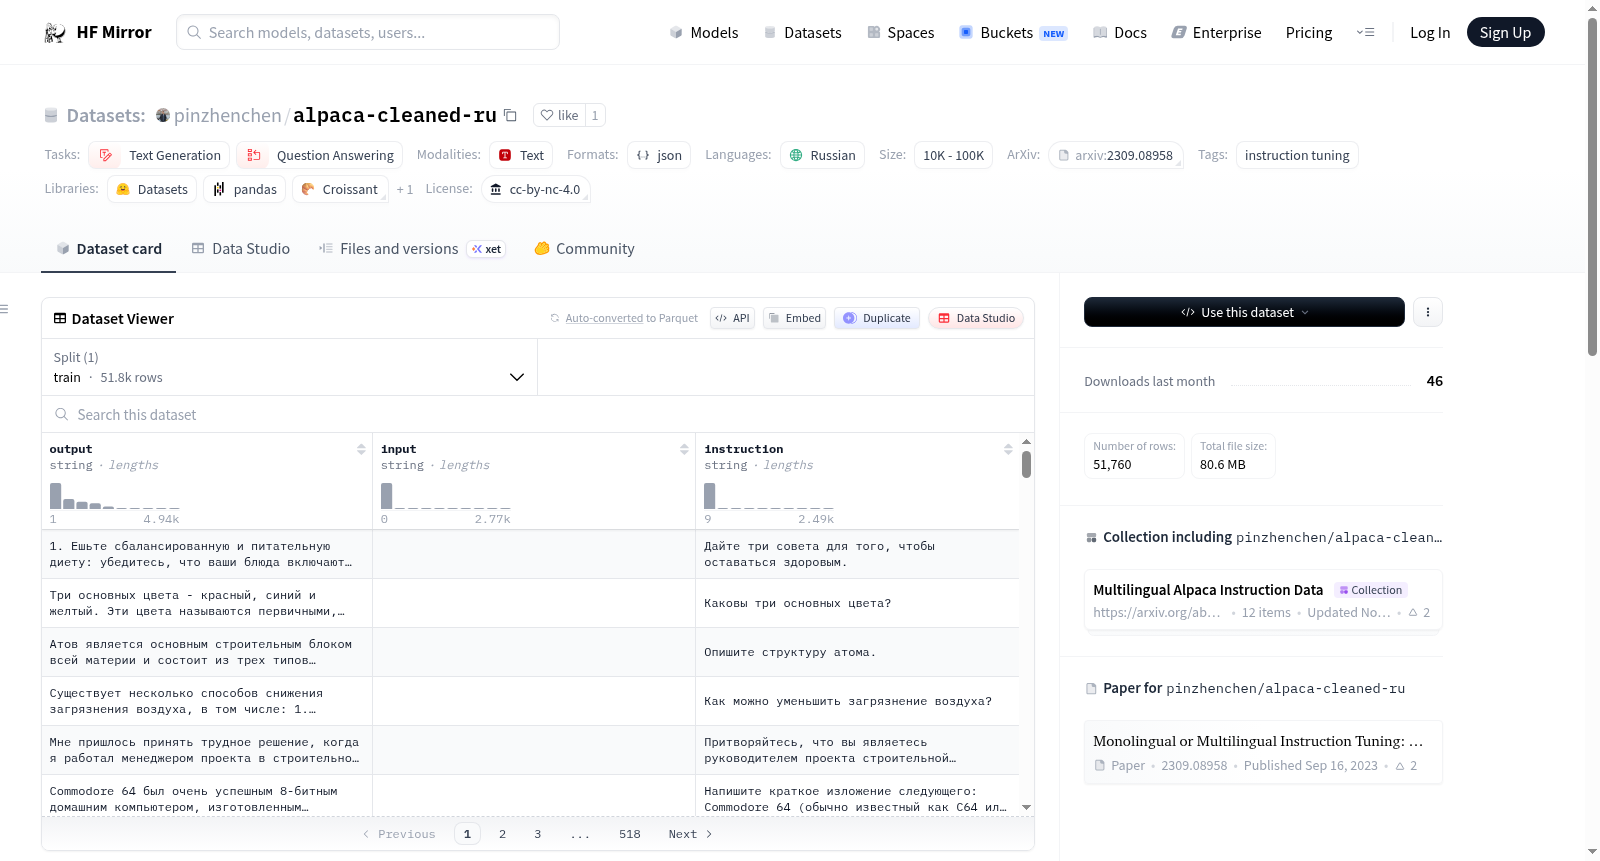
Task: Open Models in the top navigation
Action: (x=704, y=33)
